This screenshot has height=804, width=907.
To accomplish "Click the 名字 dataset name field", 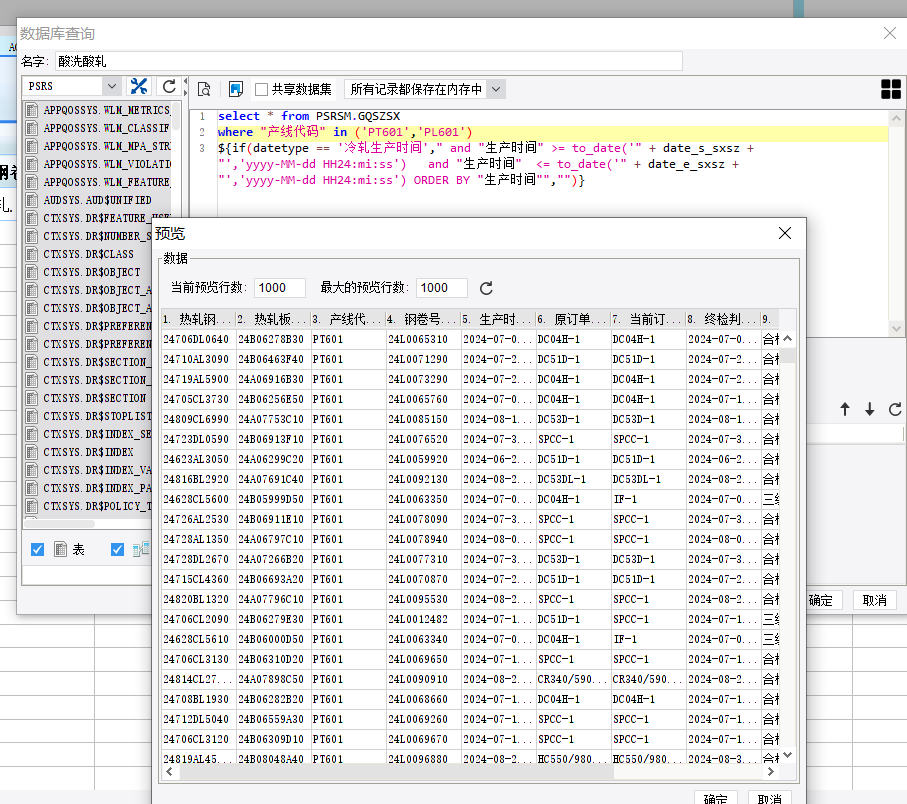I will [368, 61].
